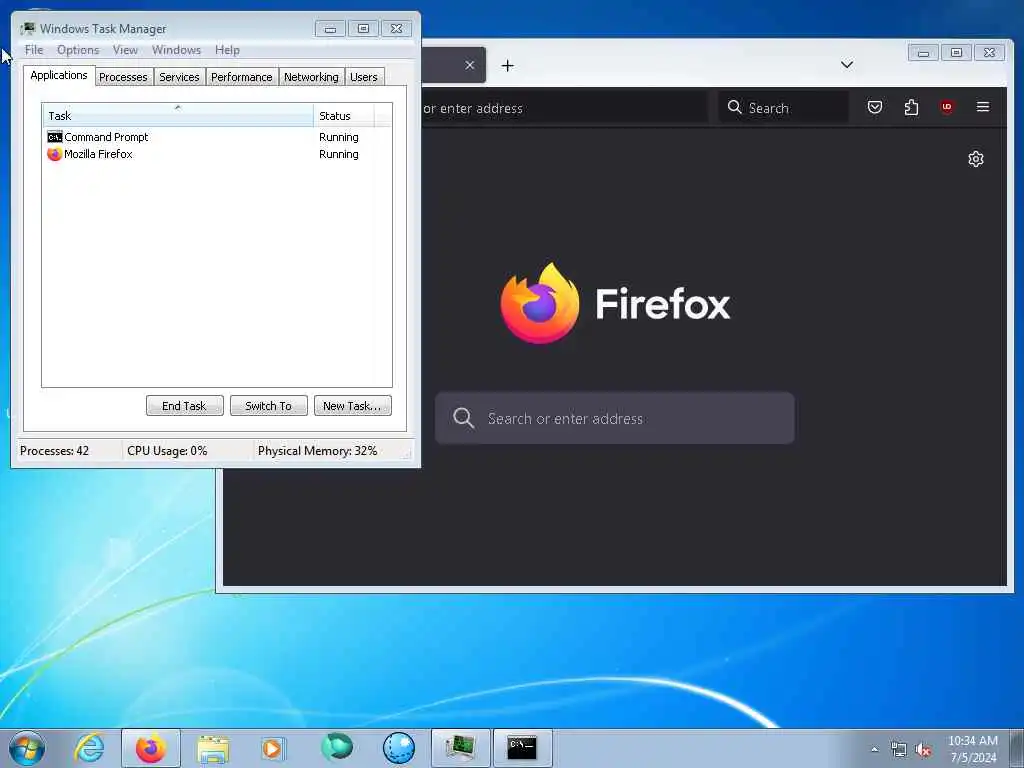
Task: Click the blue globe taskbar icon
Action: 398,748
